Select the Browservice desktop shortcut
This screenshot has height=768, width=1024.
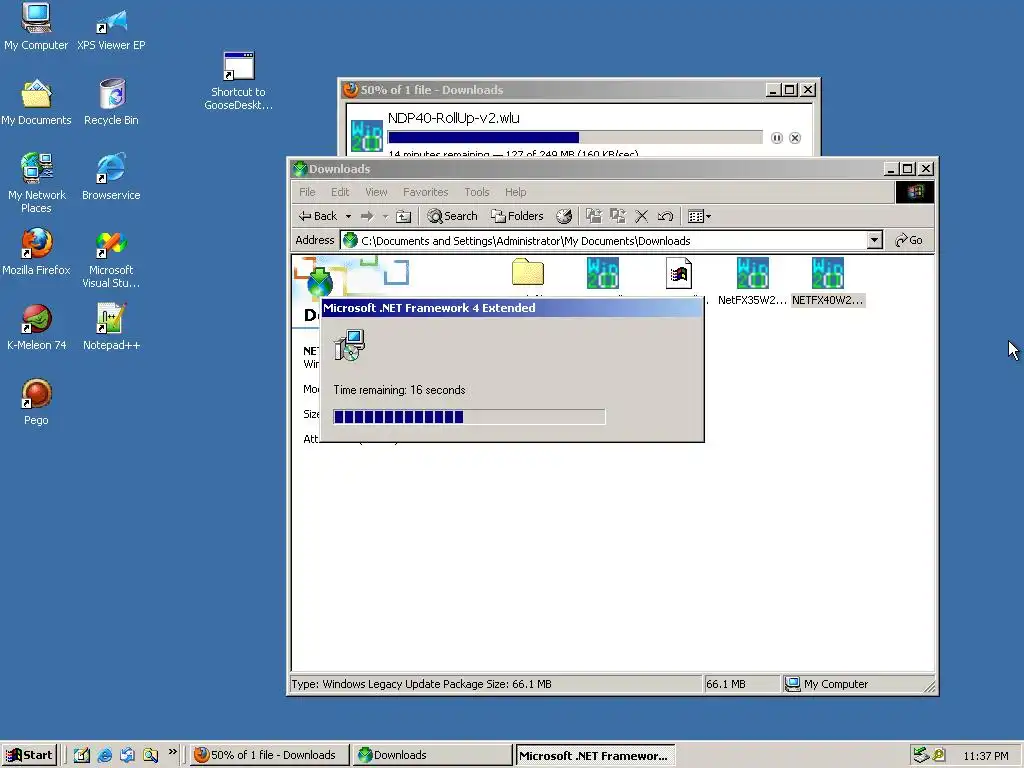click(x=111, y=176)
